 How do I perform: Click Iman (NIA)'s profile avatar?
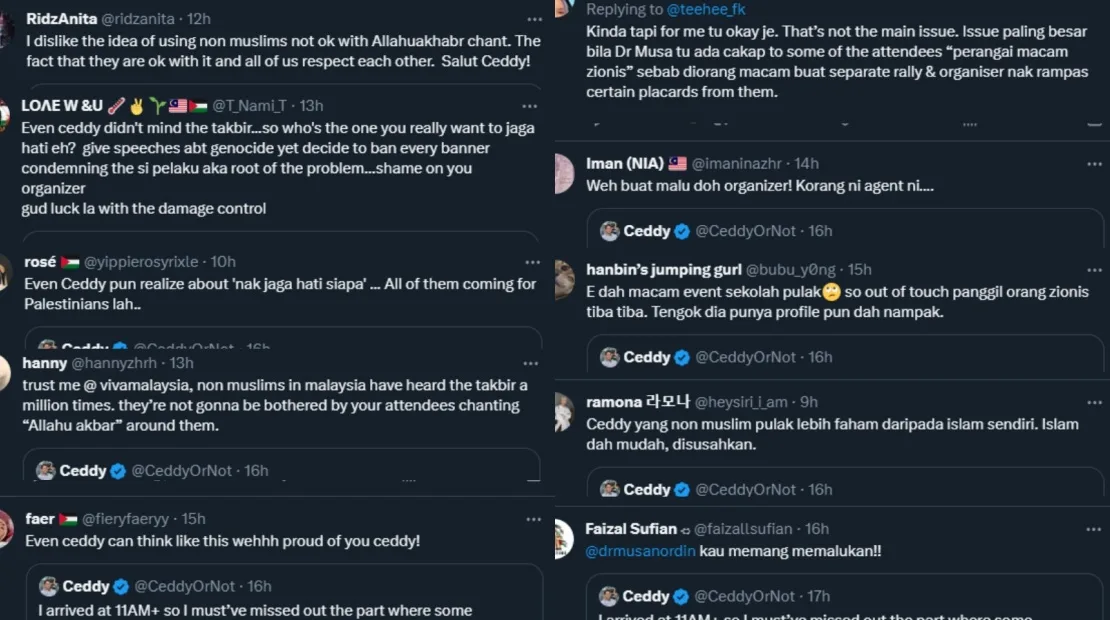coord(564,172)
